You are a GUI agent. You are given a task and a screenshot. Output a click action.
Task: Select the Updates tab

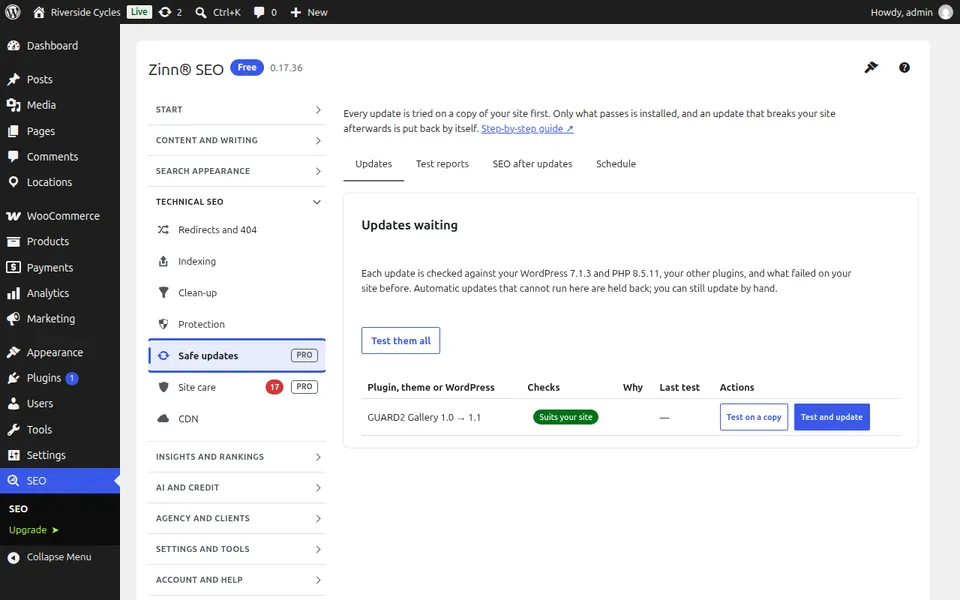[x=373, y=164]
